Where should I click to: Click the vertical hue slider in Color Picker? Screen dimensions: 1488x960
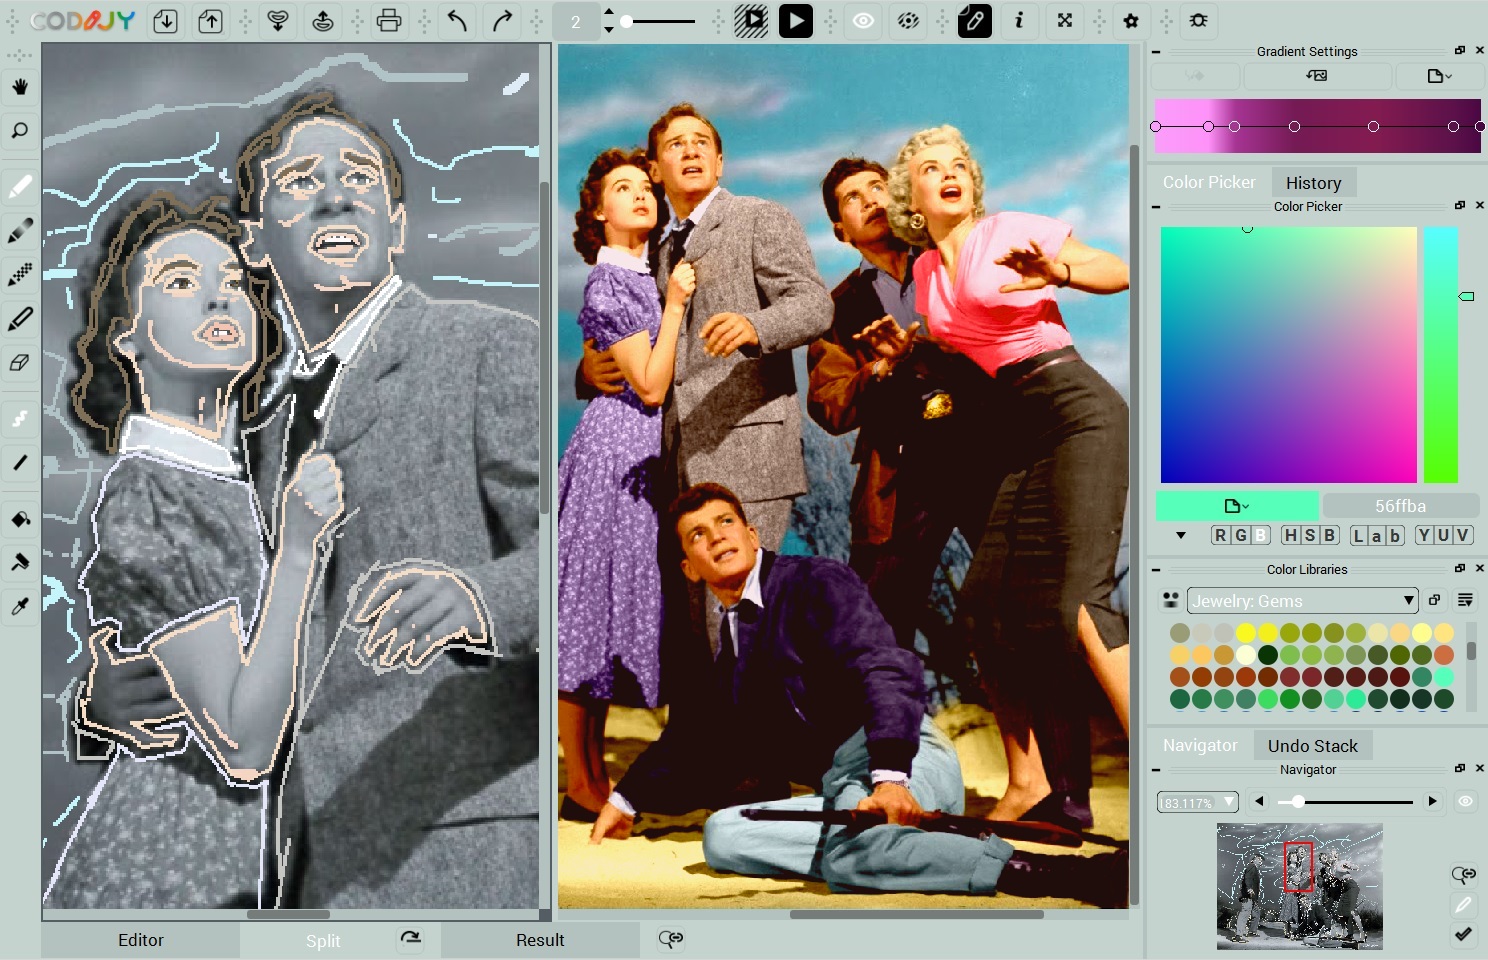(1440, 355)
